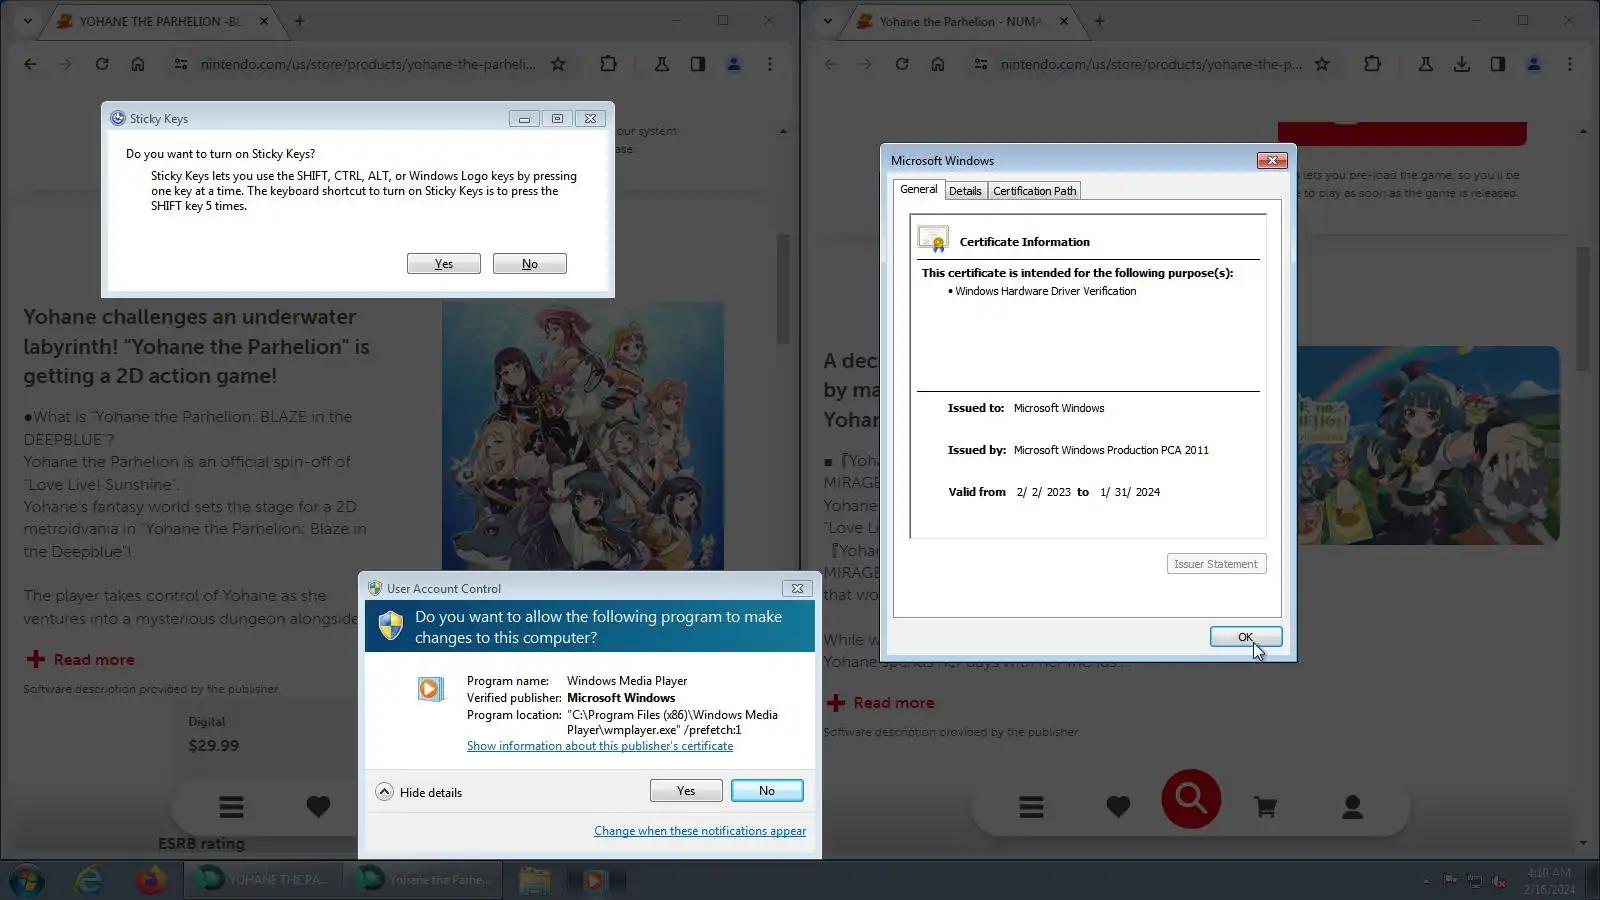Open the tab search dropdown in the left Chrome window
This screenshot has height=900, width=1600.
[x=27, y=21]
